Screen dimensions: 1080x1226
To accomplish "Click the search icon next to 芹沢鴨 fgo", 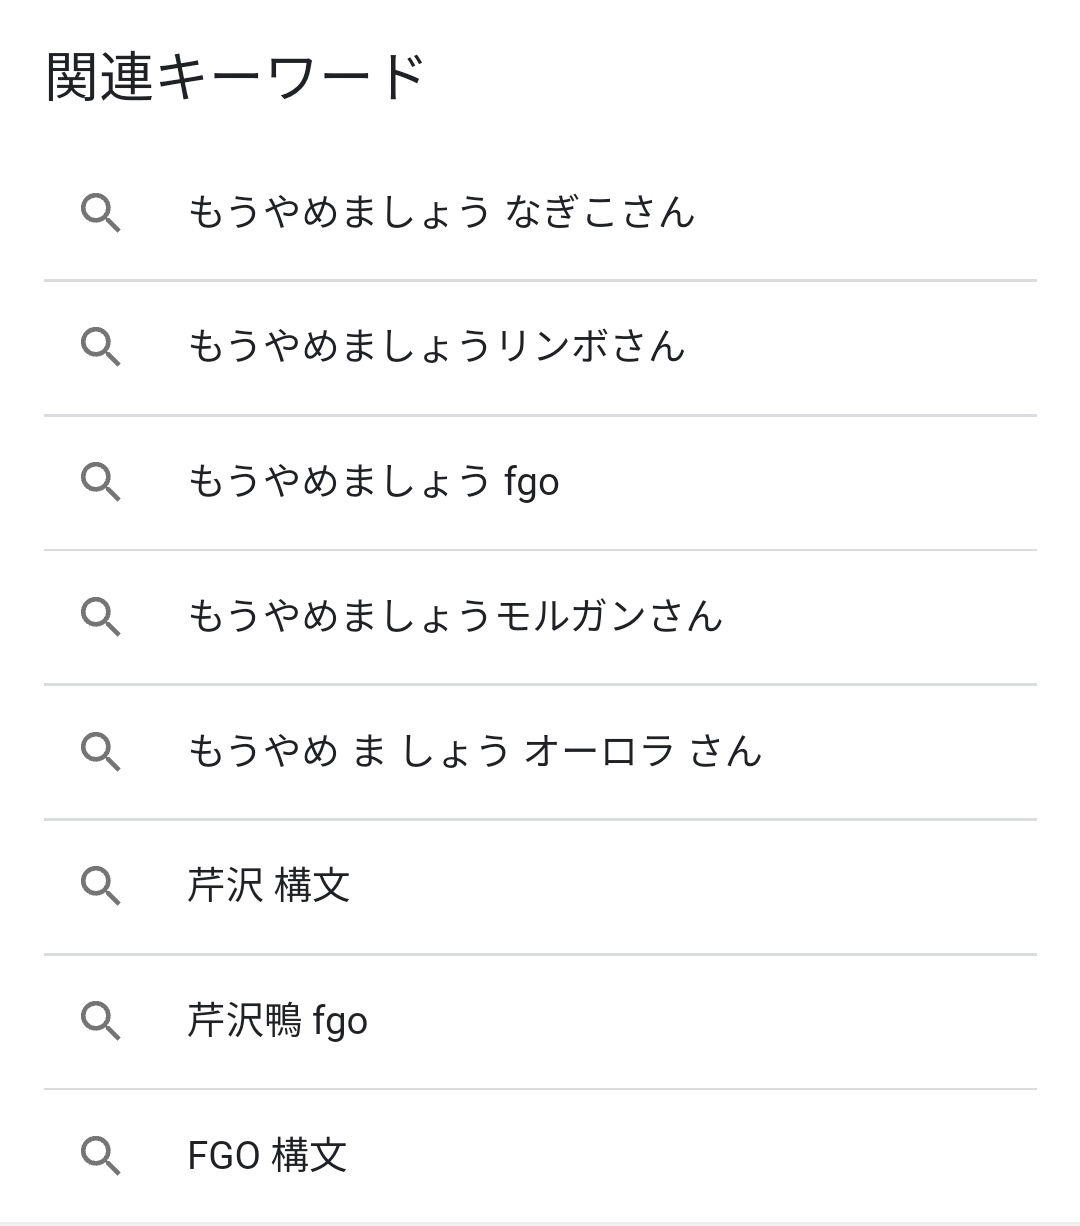I will 100,1021.
